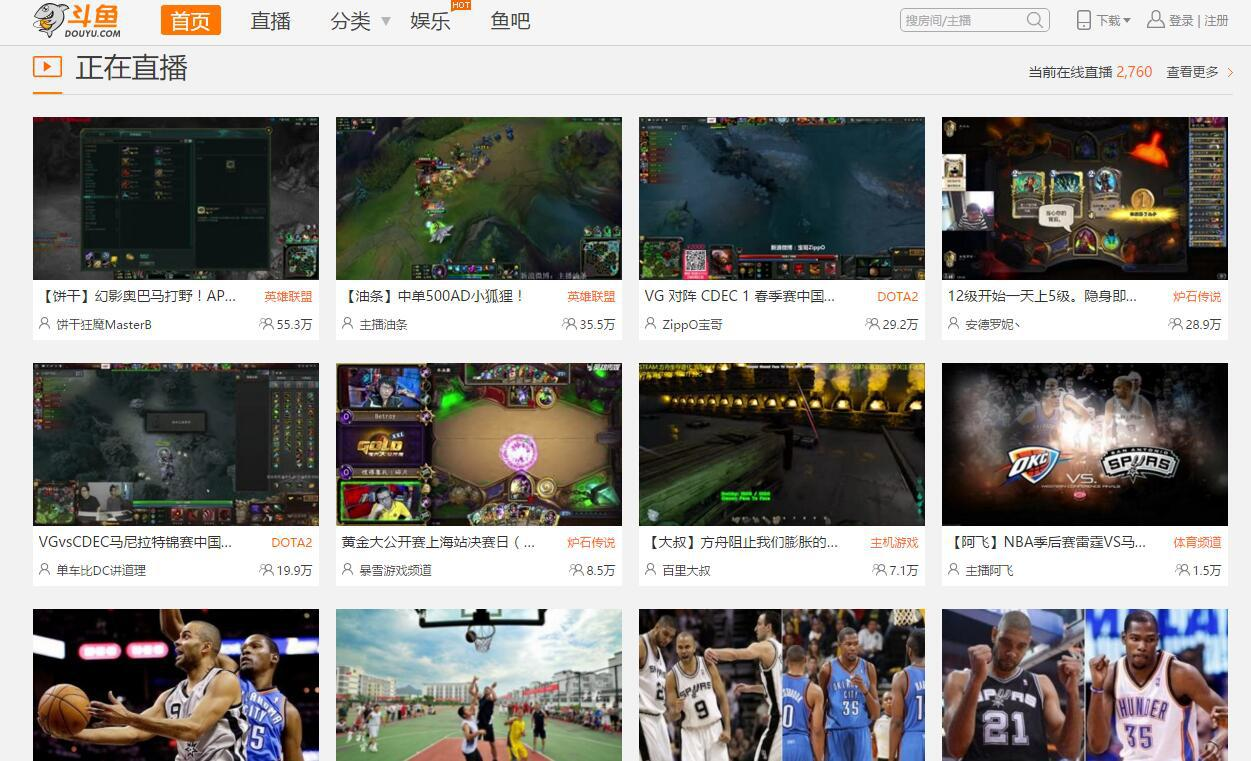1251x761 pixels.
Task: Click the 体育频道 category tag
Action: [x=1197, y=543]
